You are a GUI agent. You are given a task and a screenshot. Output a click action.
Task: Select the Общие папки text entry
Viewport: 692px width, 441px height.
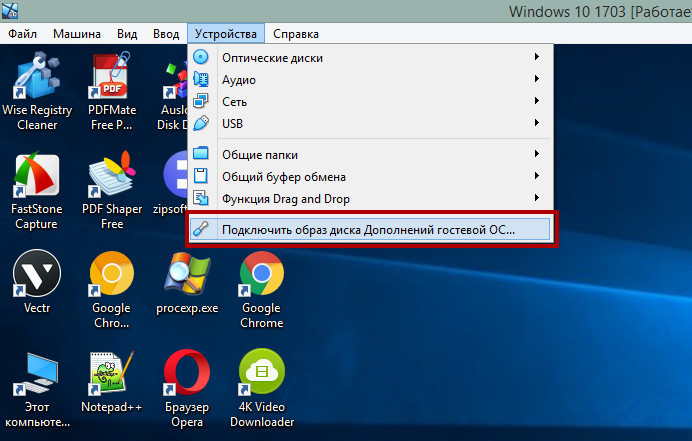point(260,155)
